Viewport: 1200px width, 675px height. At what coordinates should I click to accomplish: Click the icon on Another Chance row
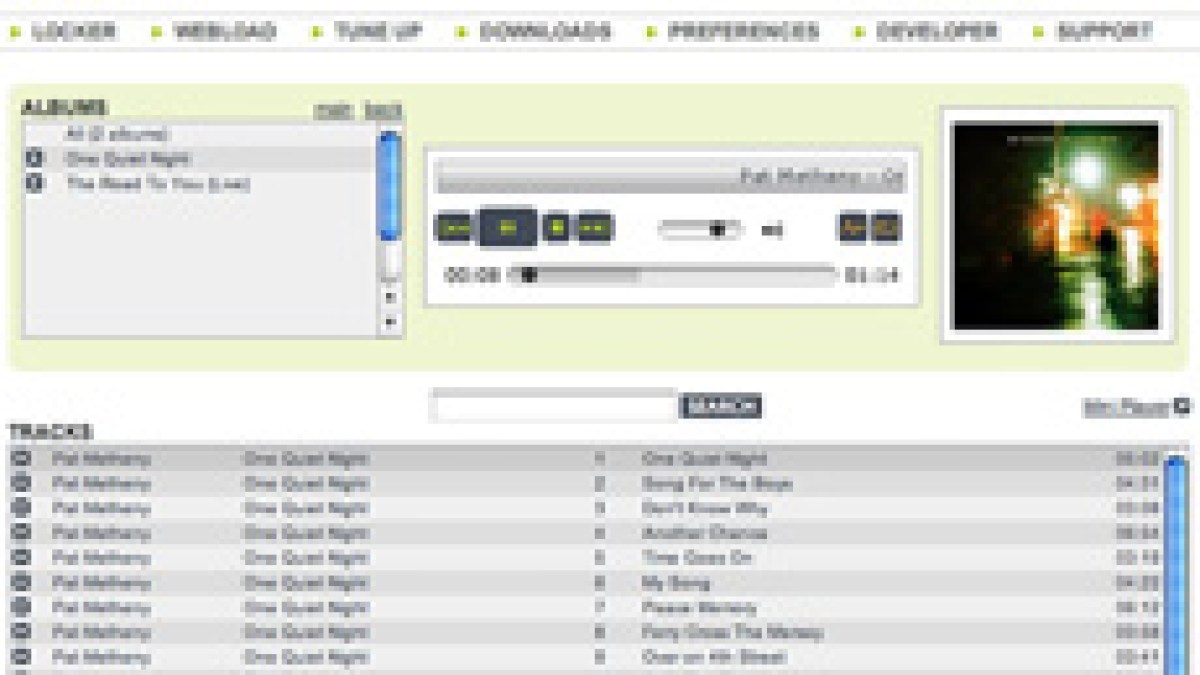point(20,533)
